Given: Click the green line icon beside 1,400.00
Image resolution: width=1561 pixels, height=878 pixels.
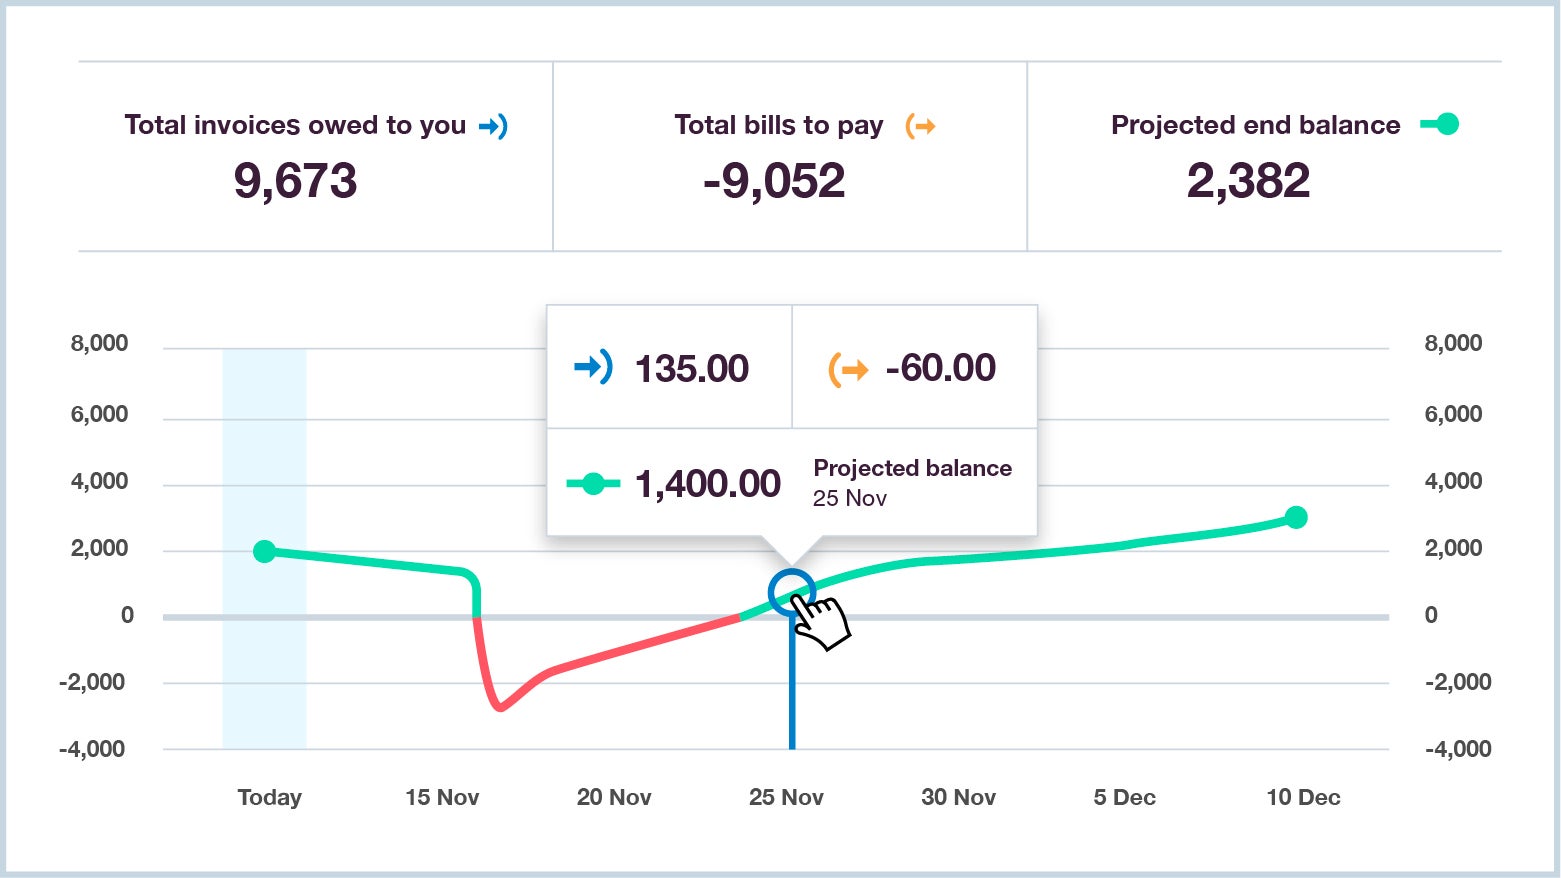Looking at the screenshot, I should 593,482.
